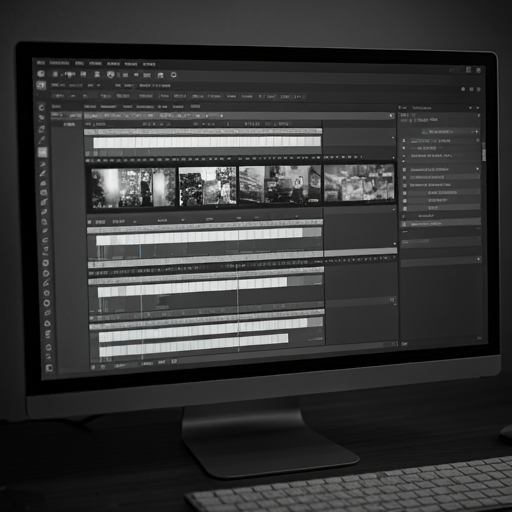Click the highlighted bottom row in the right panel list
512x512 pixels.
(x=440, y=223)
